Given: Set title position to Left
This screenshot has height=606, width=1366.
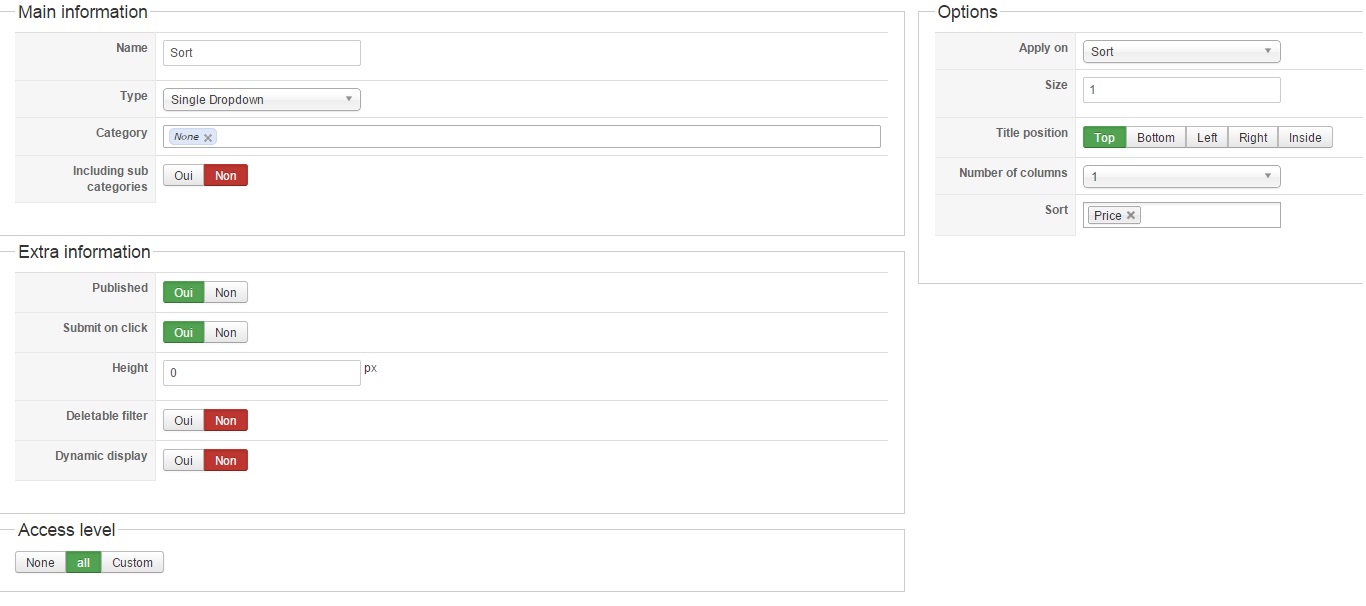Looking at the screenshot, I should click(1207, 138).
